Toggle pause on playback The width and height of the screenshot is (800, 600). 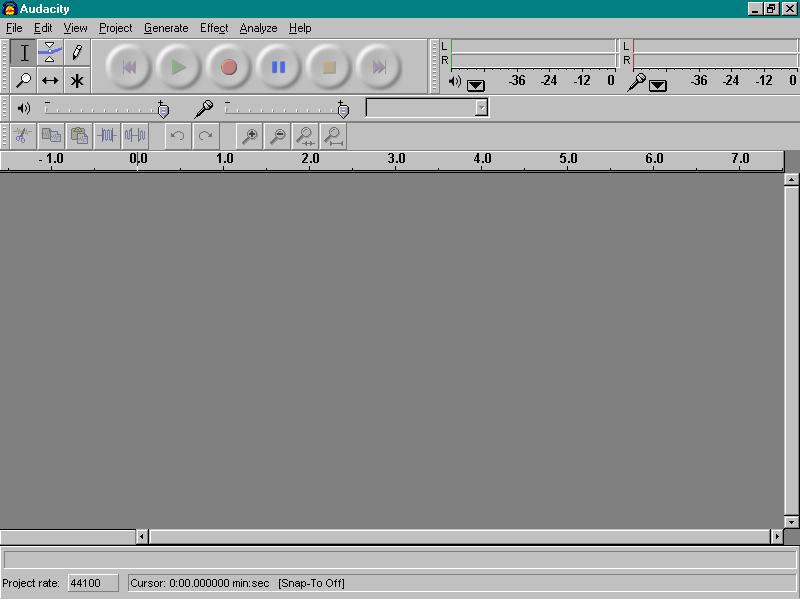(x=278, y=67)
